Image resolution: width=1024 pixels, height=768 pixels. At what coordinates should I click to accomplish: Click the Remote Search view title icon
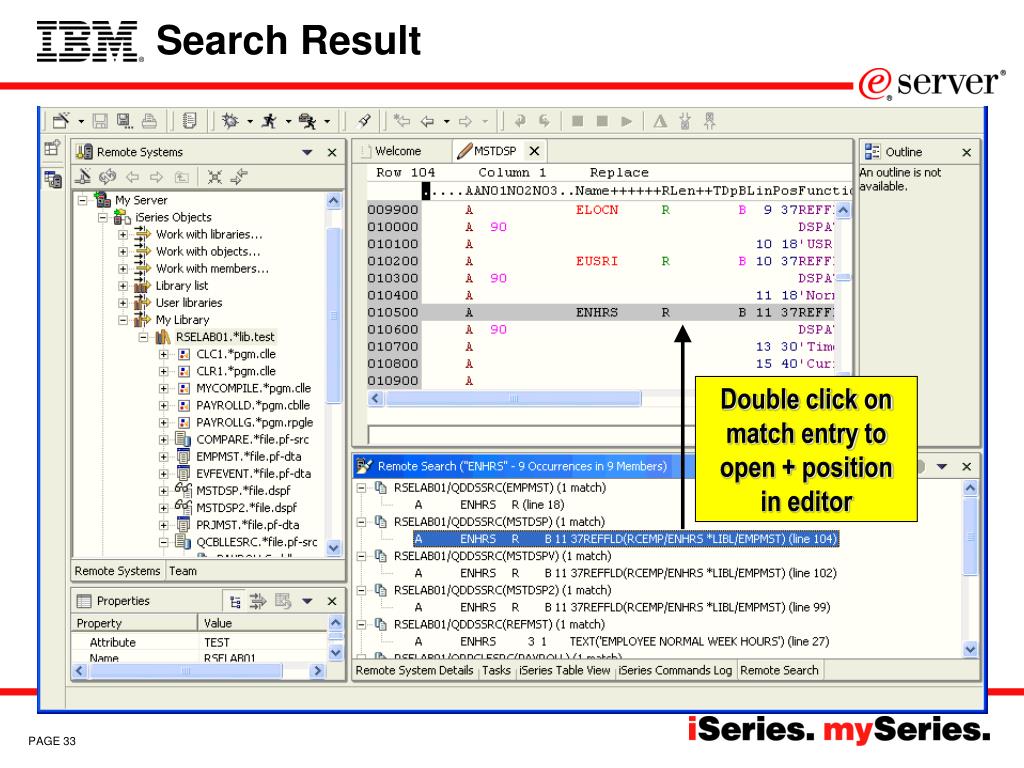click(364, 466)
